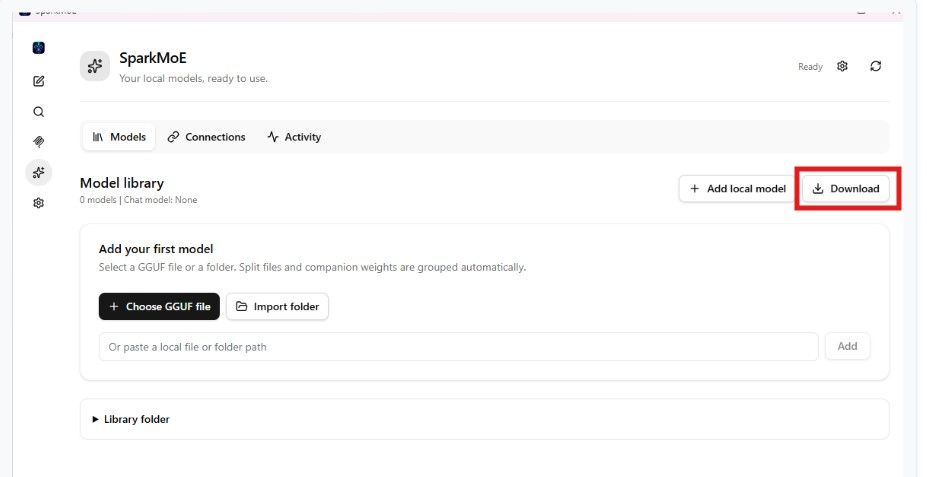Click the SparkMoE sparkle logo in header
This screenshot has width=927, height=477.
95,66
